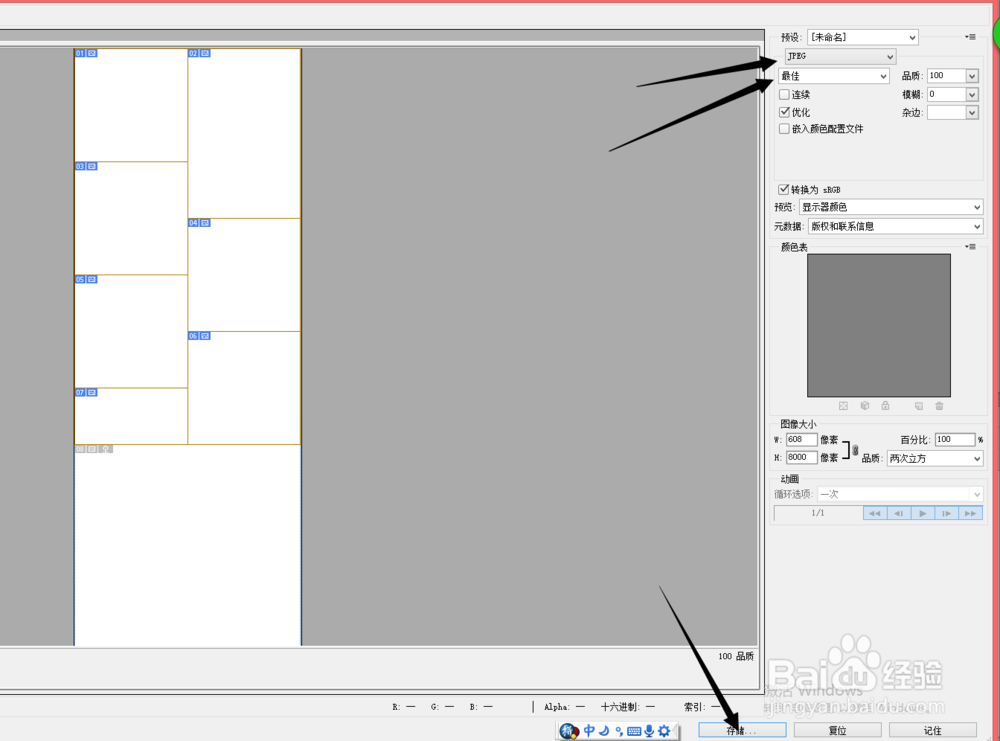Click the trash icon under color table
This screenshot has height=741, width=1000.
(939, 406)
